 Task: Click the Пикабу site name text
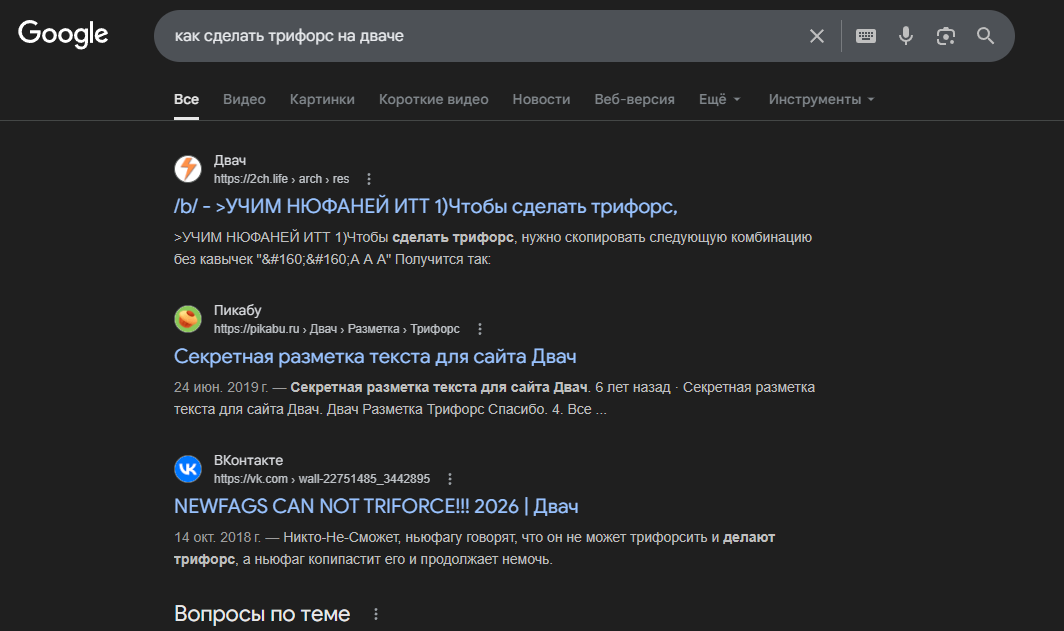click(238, 310)
